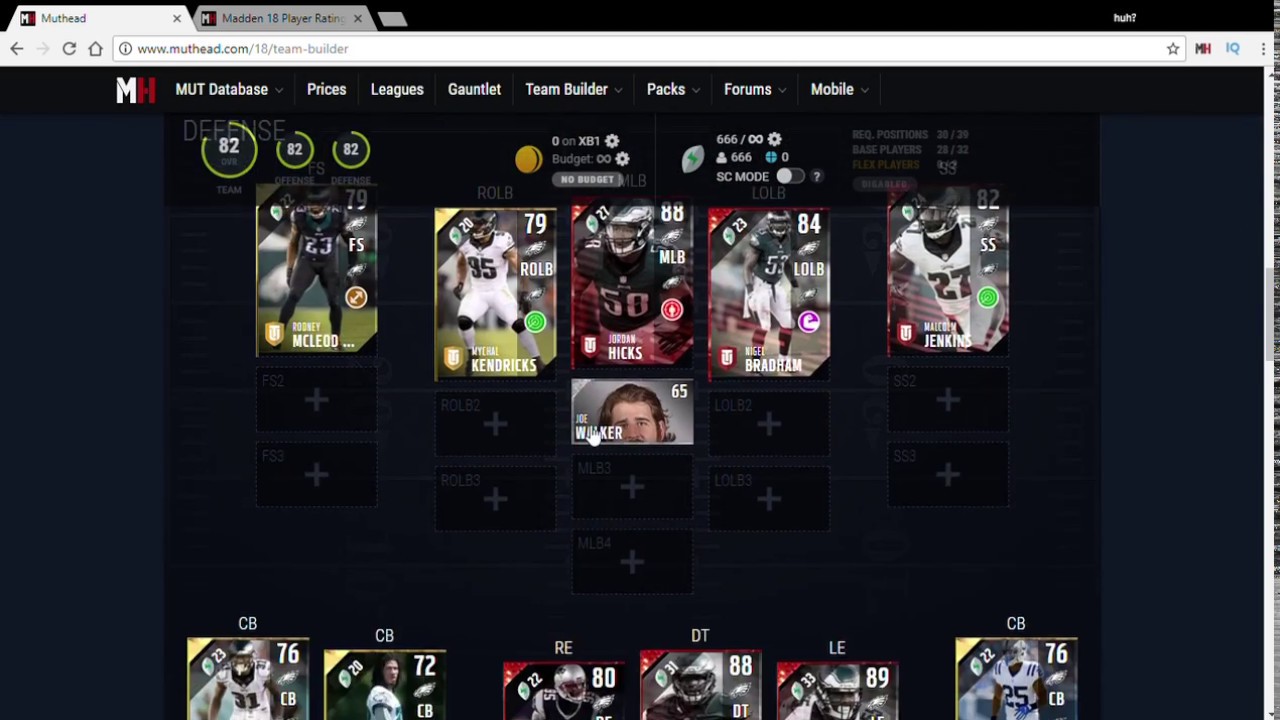Open the Prices page
Viewport: 1280px width, 720px height.
click(326, 90)
